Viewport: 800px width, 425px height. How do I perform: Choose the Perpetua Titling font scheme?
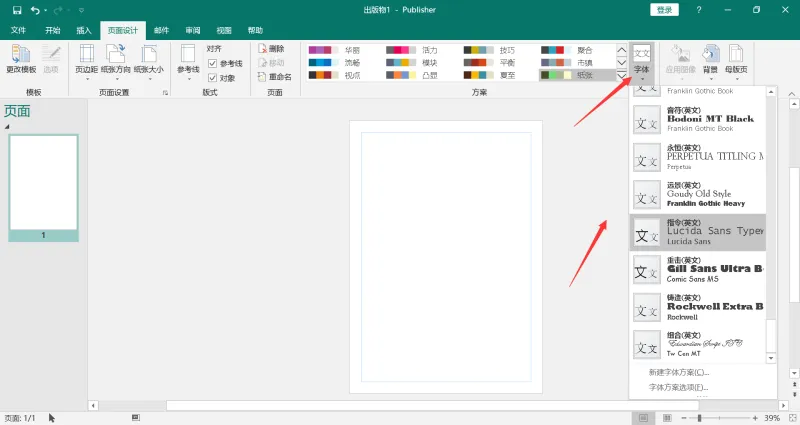click(698, 157)
